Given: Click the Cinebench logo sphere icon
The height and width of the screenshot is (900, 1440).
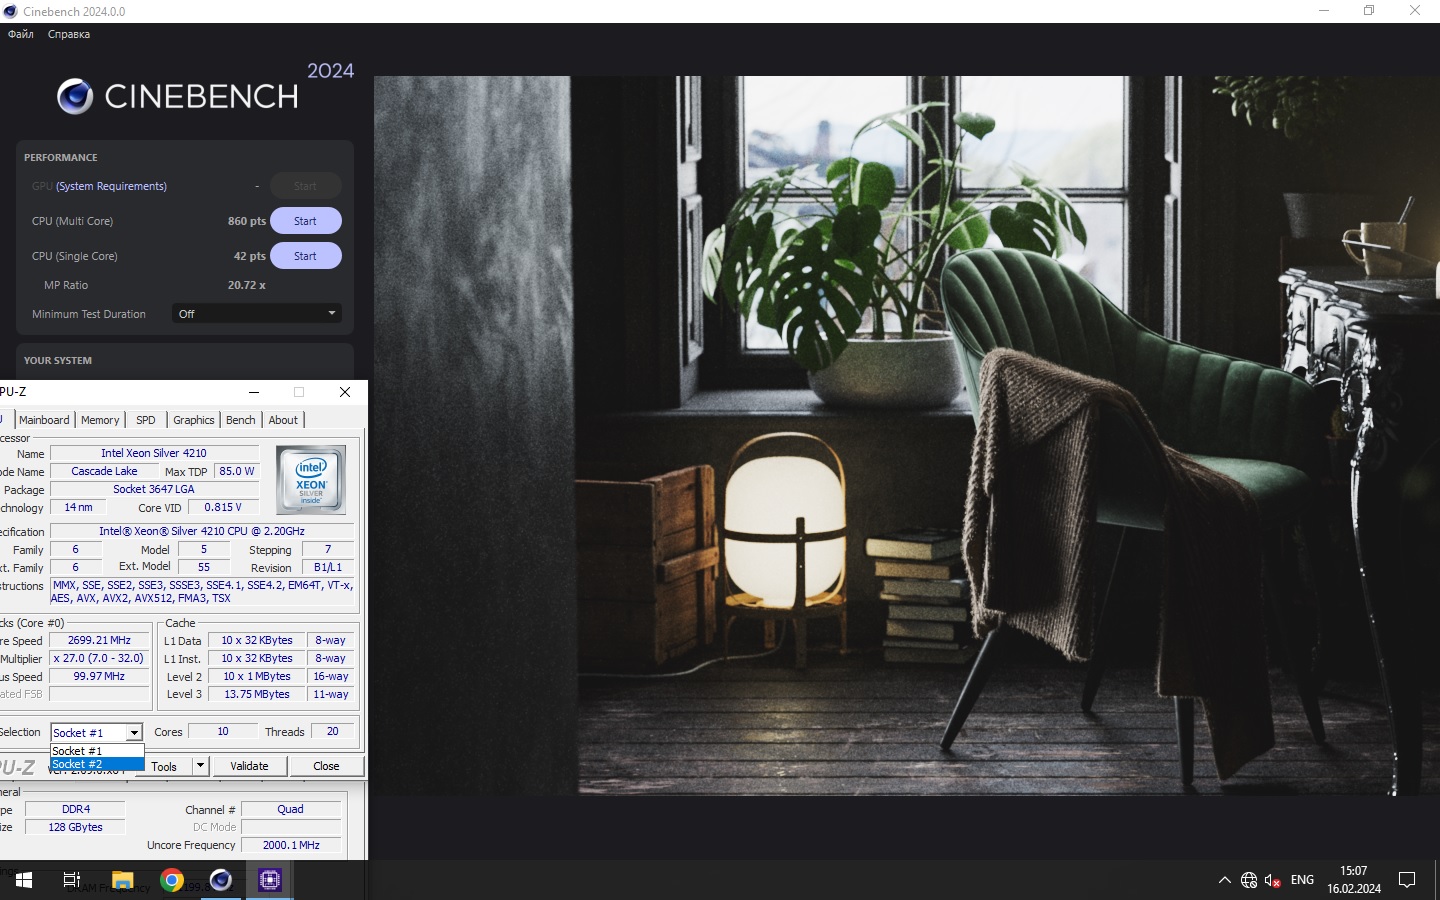Looking at the screenshot, I should (x=75, y=96).
